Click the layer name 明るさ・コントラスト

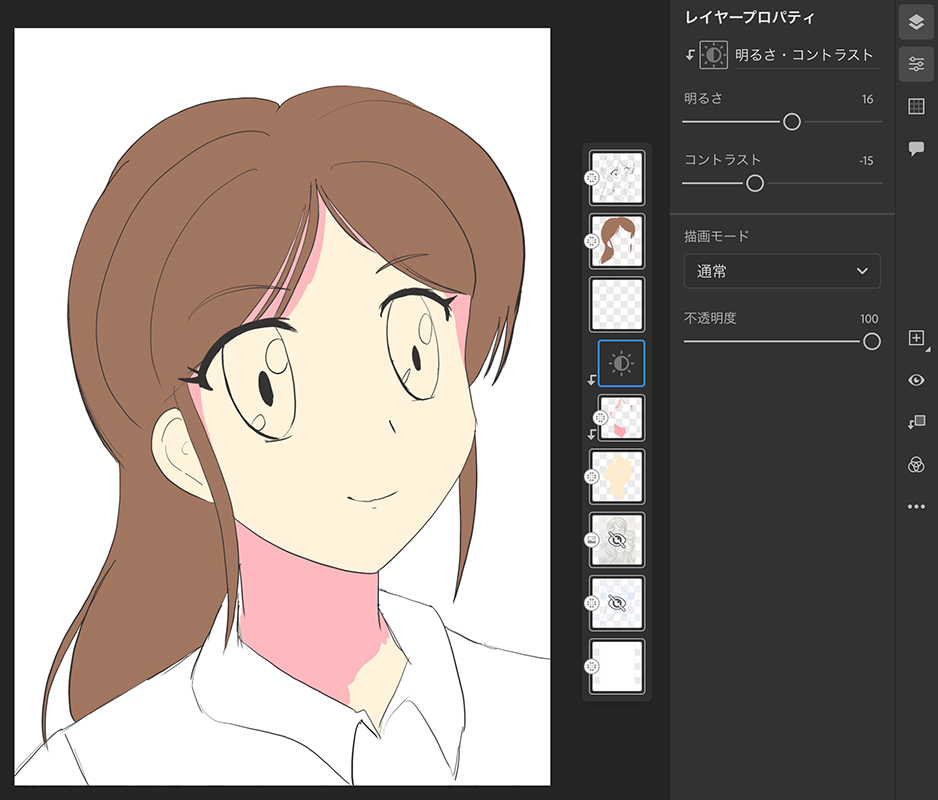point(804,55)
